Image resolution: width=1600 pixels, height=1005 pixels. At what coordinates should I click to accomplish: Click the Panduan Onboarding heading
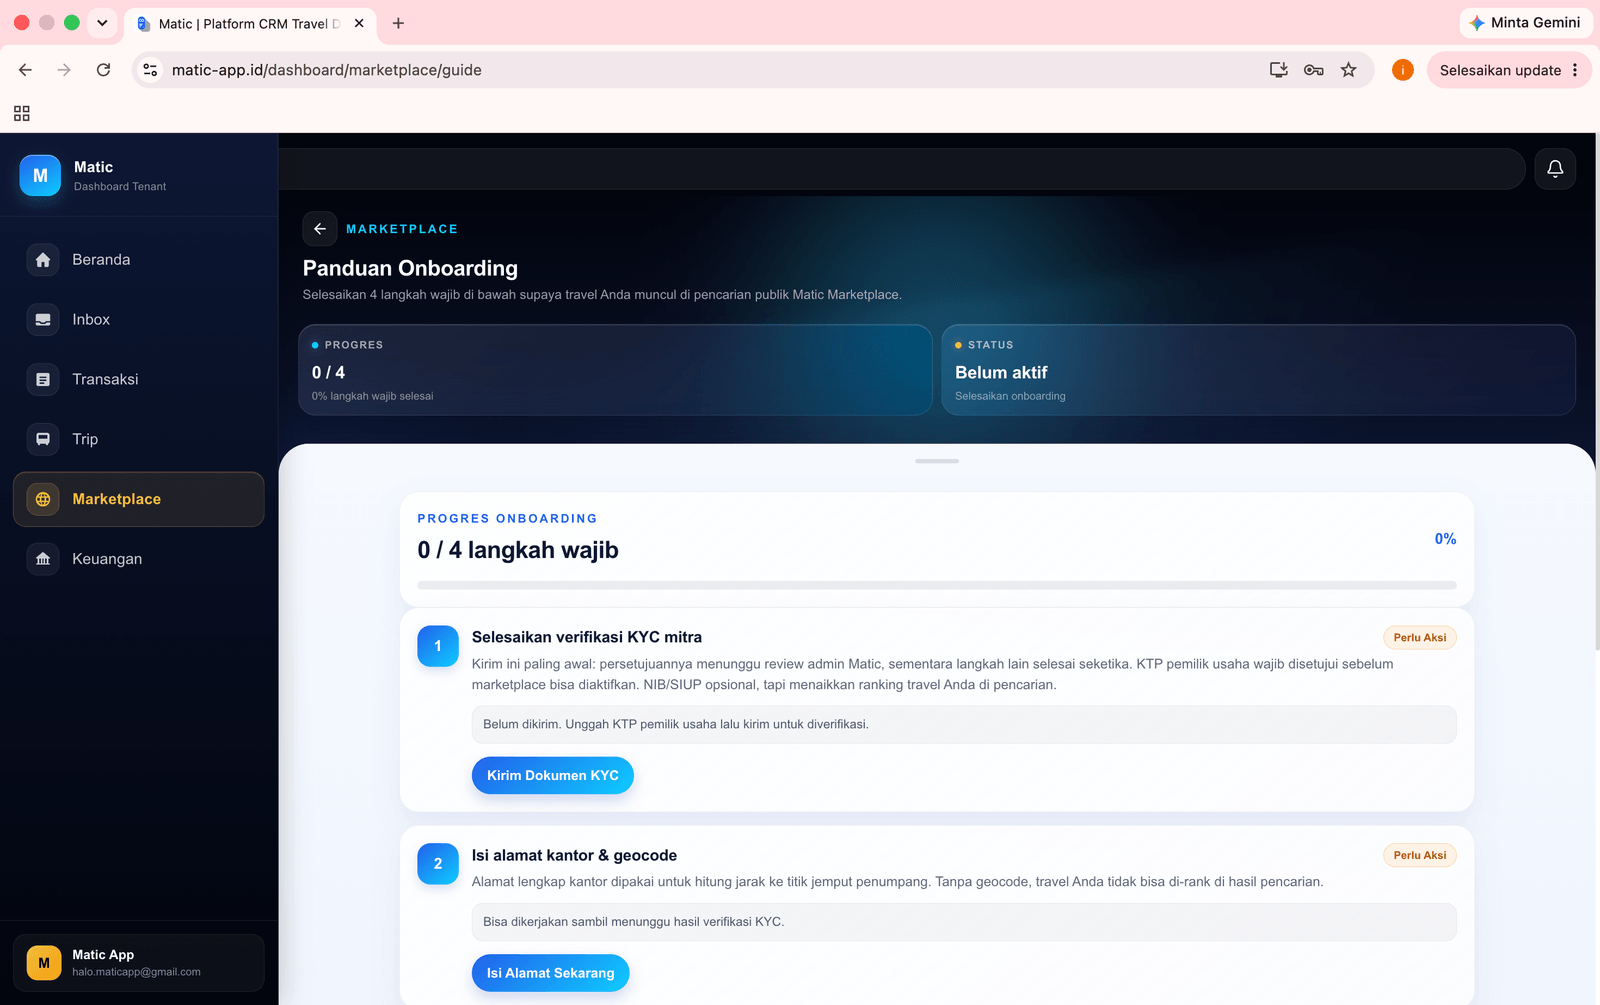[410, 268]
